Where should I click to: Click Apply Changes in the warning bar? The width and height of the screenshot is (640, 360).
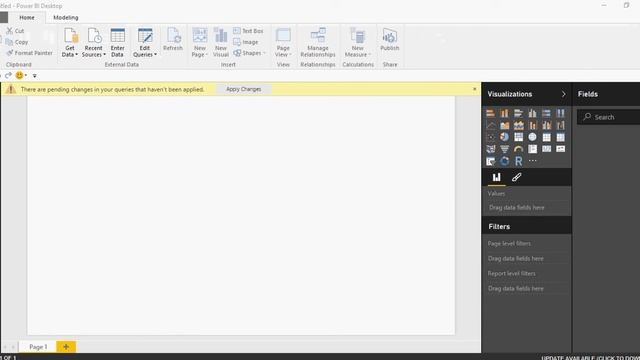(x=243, y=89)
